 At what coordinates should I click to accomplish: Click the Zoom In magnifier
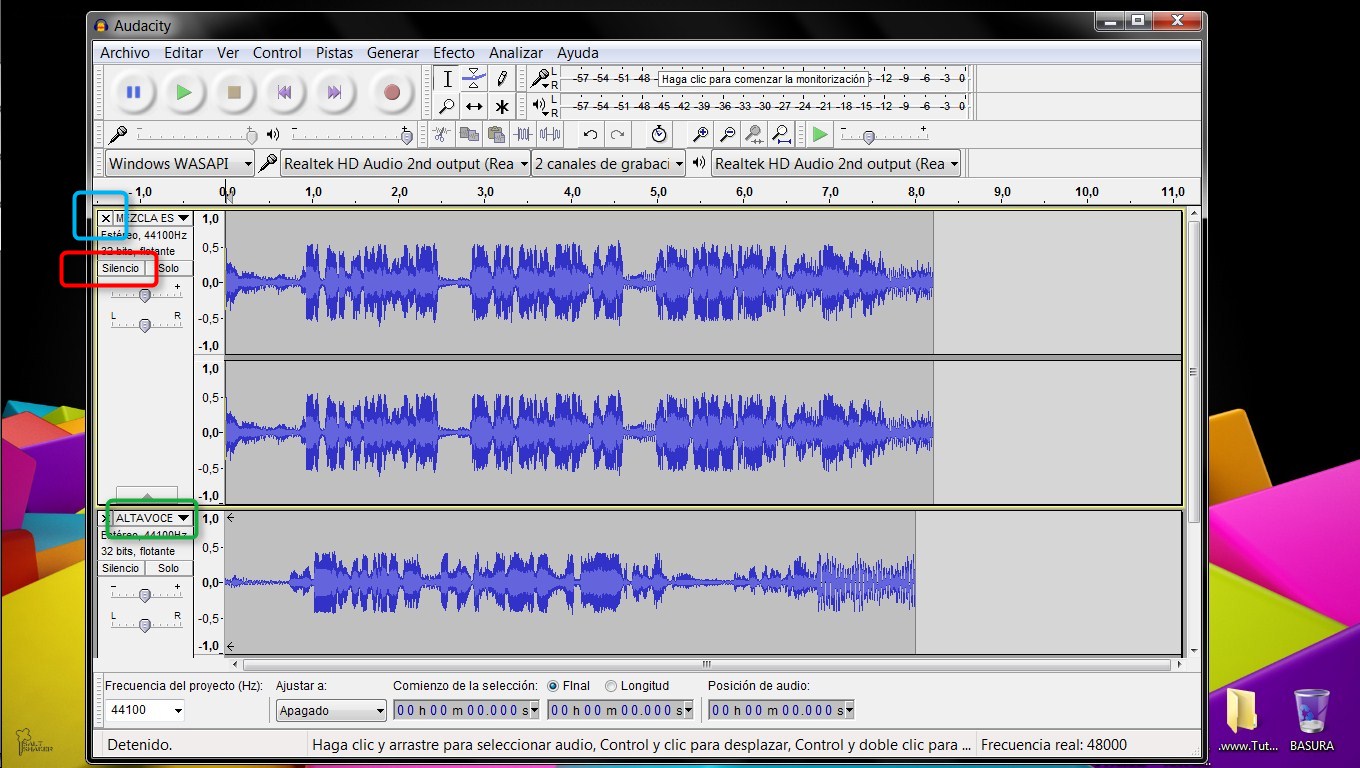(x=701, y=134)
